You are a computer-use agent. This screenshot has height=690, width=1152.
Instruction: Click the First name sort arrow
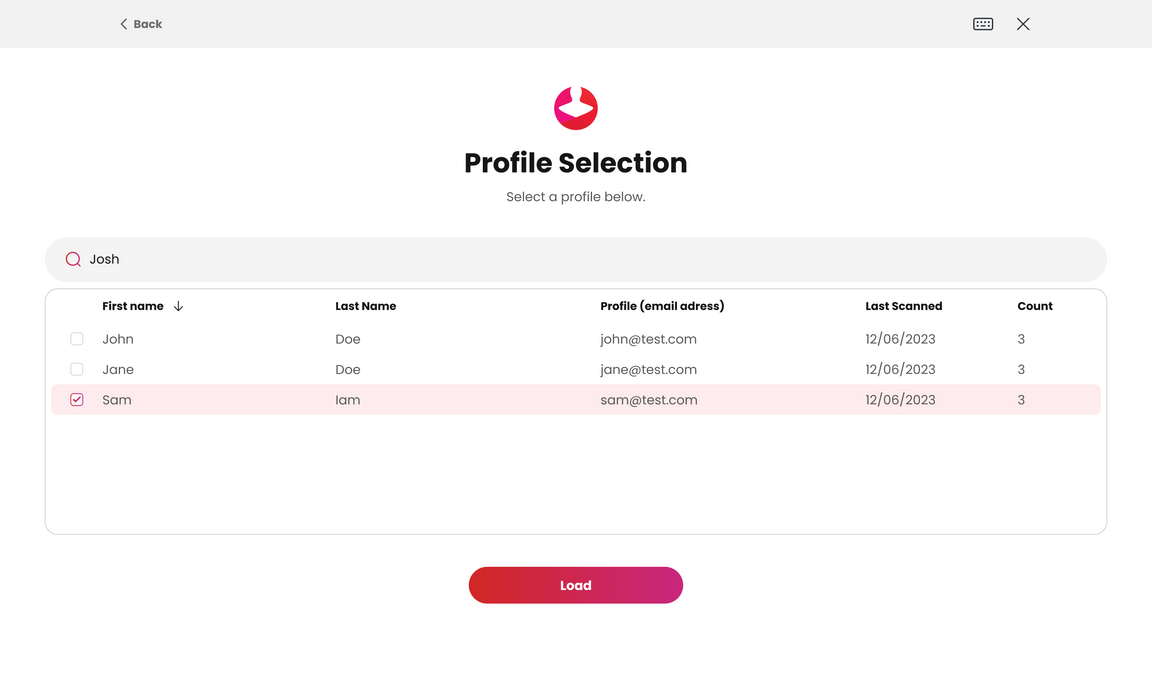click(x=179, y=306)
